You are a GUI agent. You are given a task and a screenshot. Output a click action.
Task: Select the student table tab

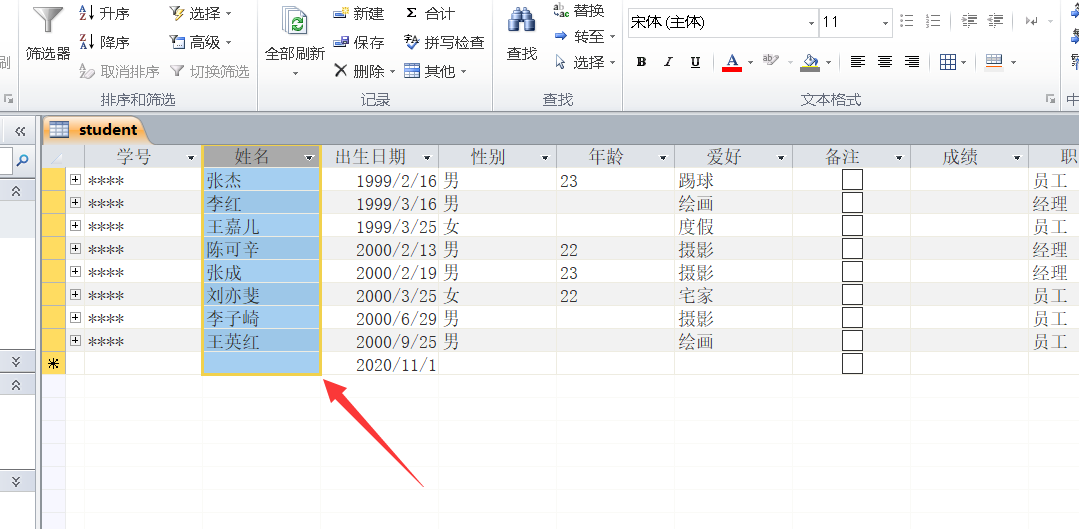95,129
